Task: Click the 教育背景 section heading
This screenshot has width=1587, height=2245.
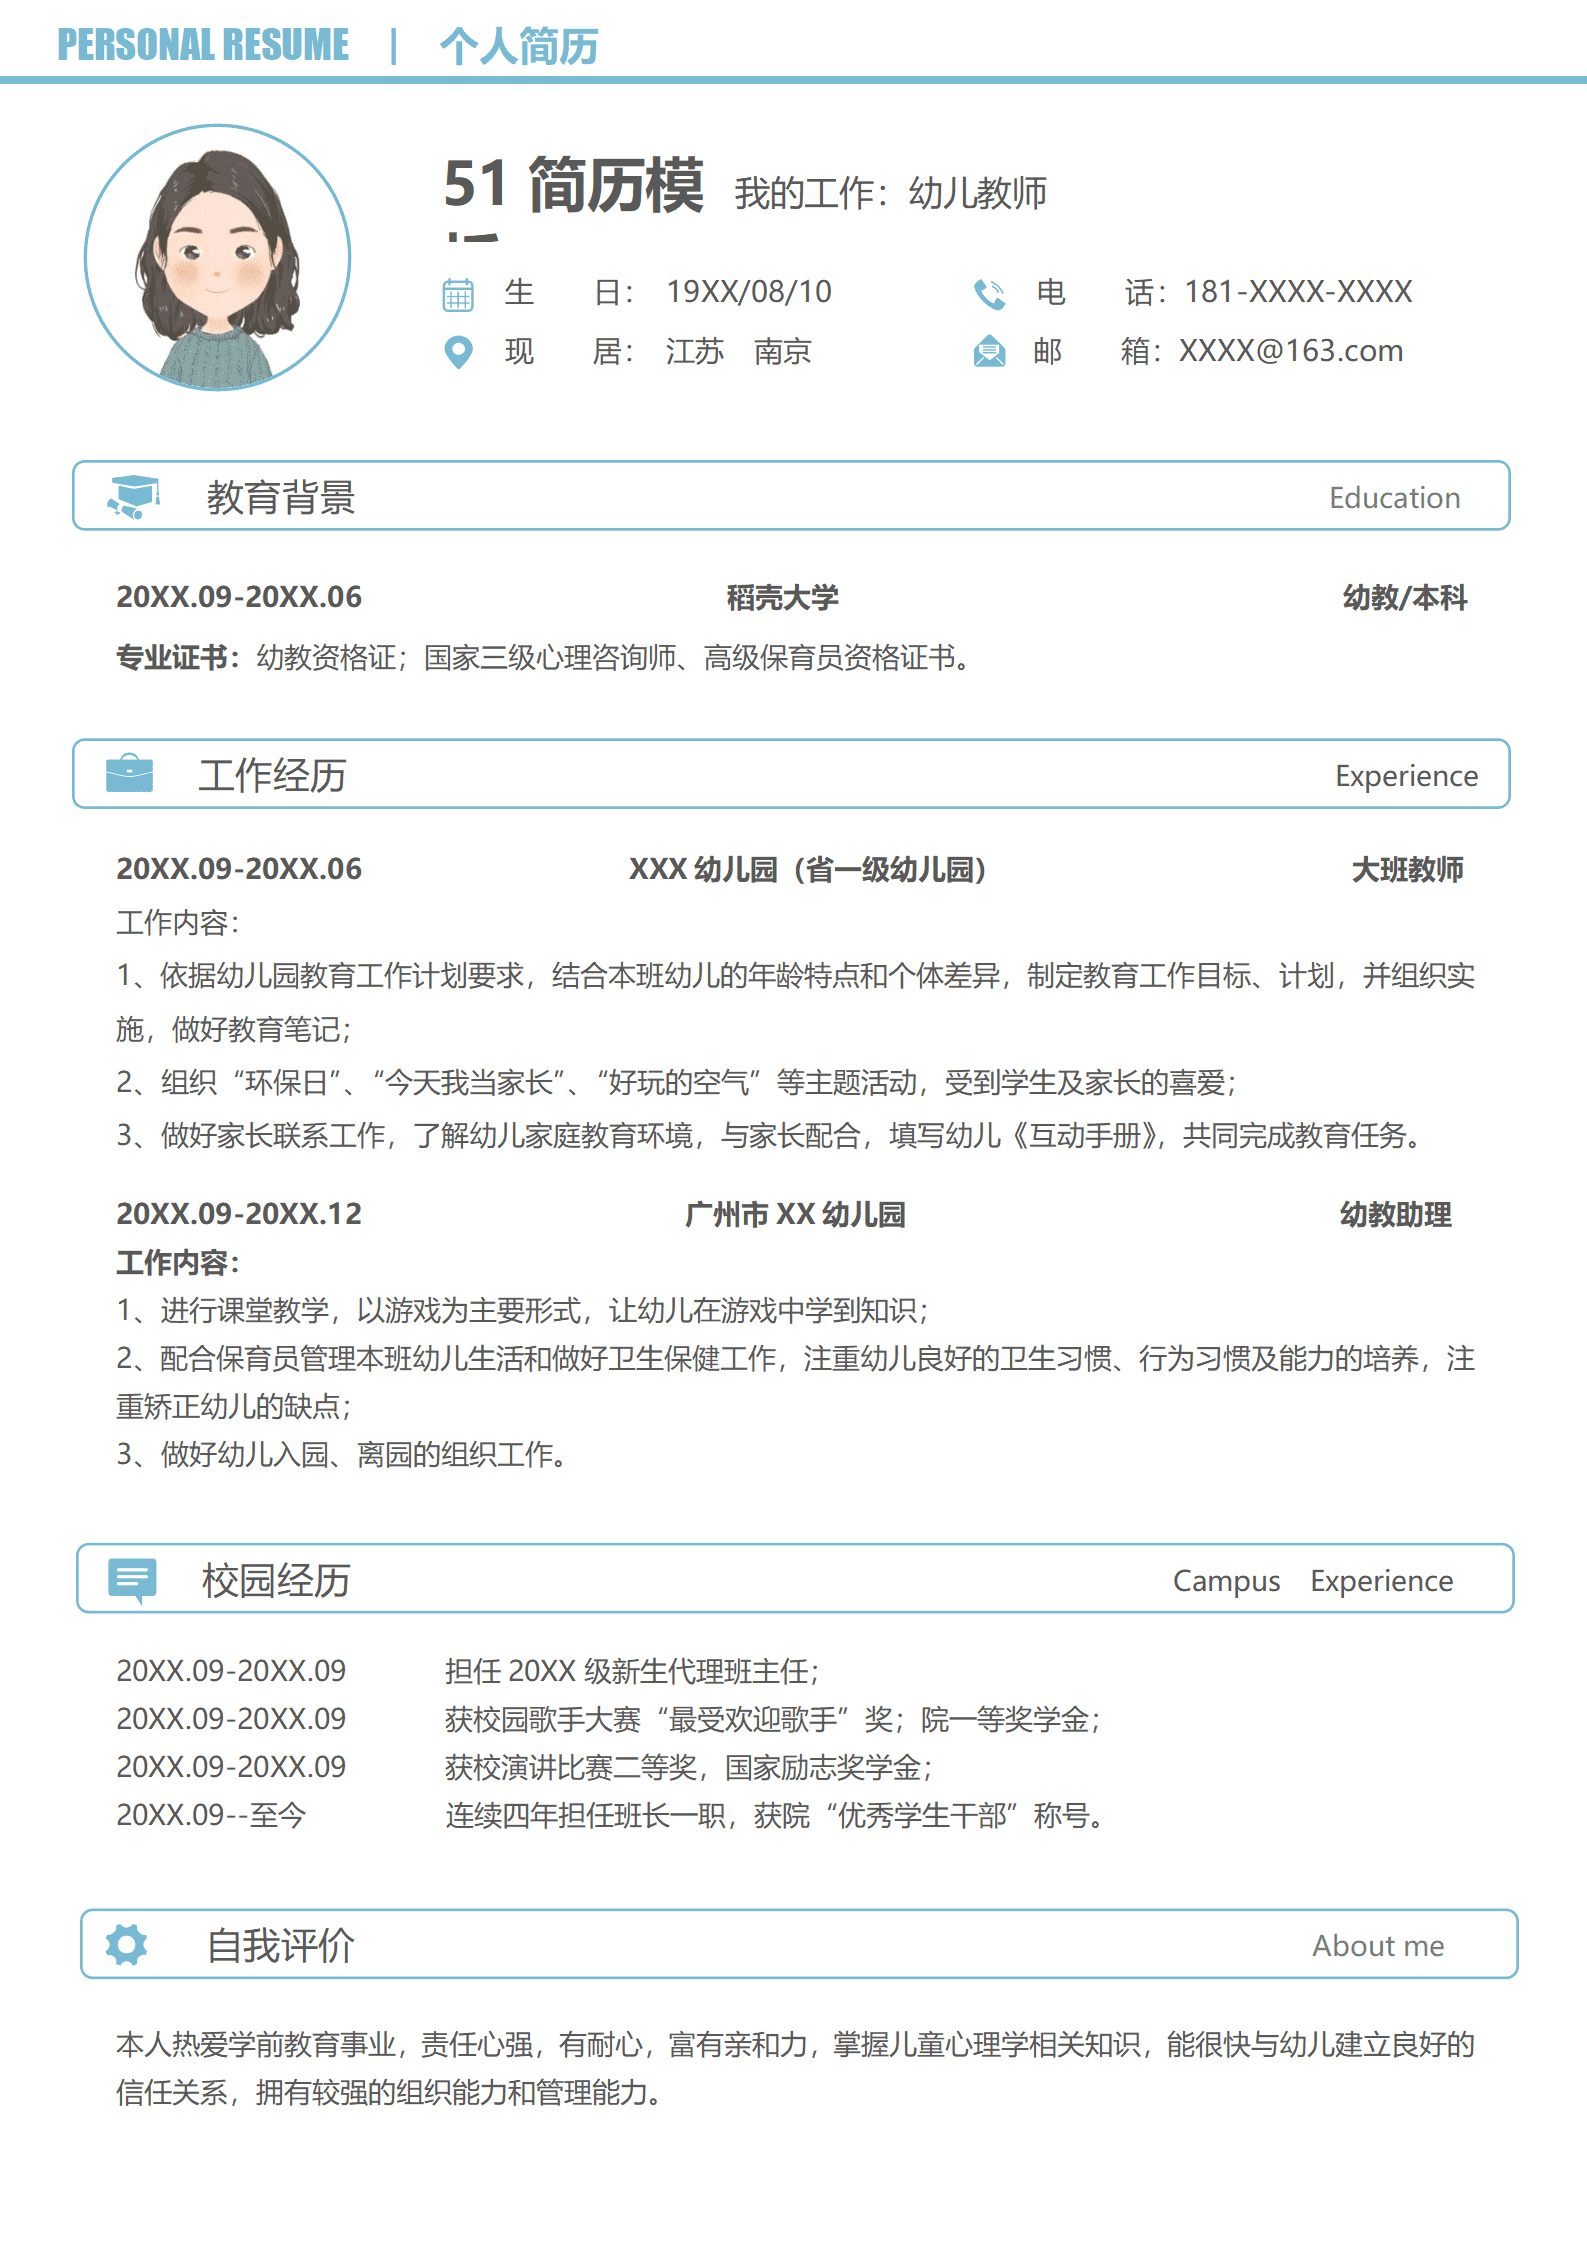Action: pos(281,497)
